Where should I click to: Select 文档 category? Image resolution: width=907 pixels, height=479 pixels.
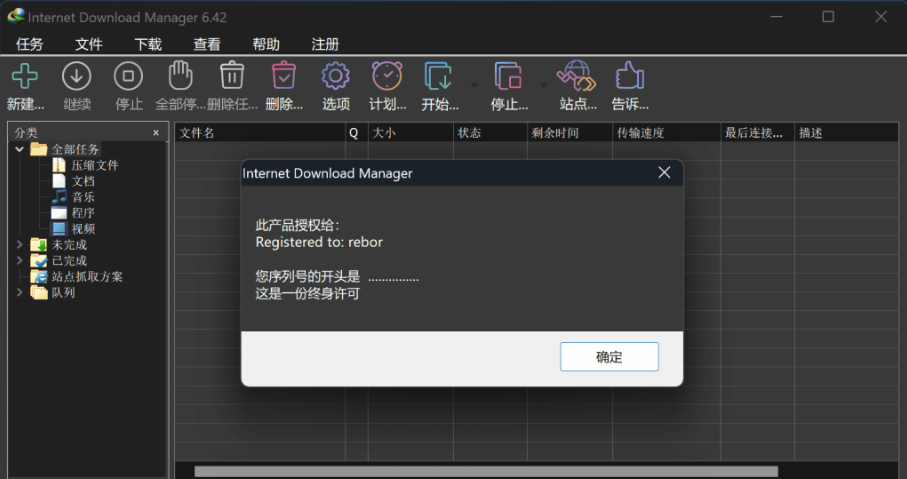[83, 181]
